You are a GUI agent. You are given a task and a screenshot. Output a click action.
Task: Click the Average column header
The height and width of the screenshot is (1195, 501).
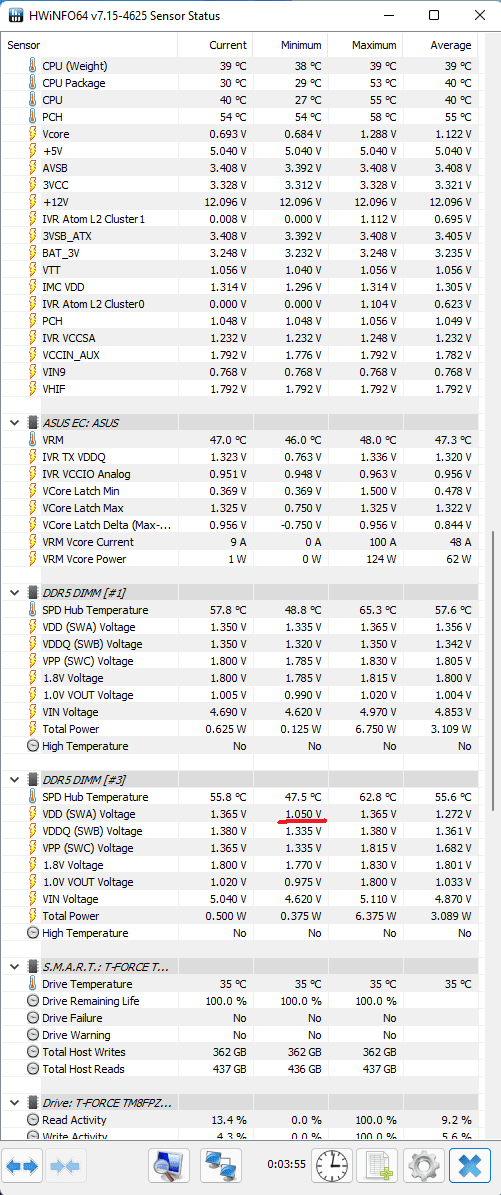coord(440,45)
